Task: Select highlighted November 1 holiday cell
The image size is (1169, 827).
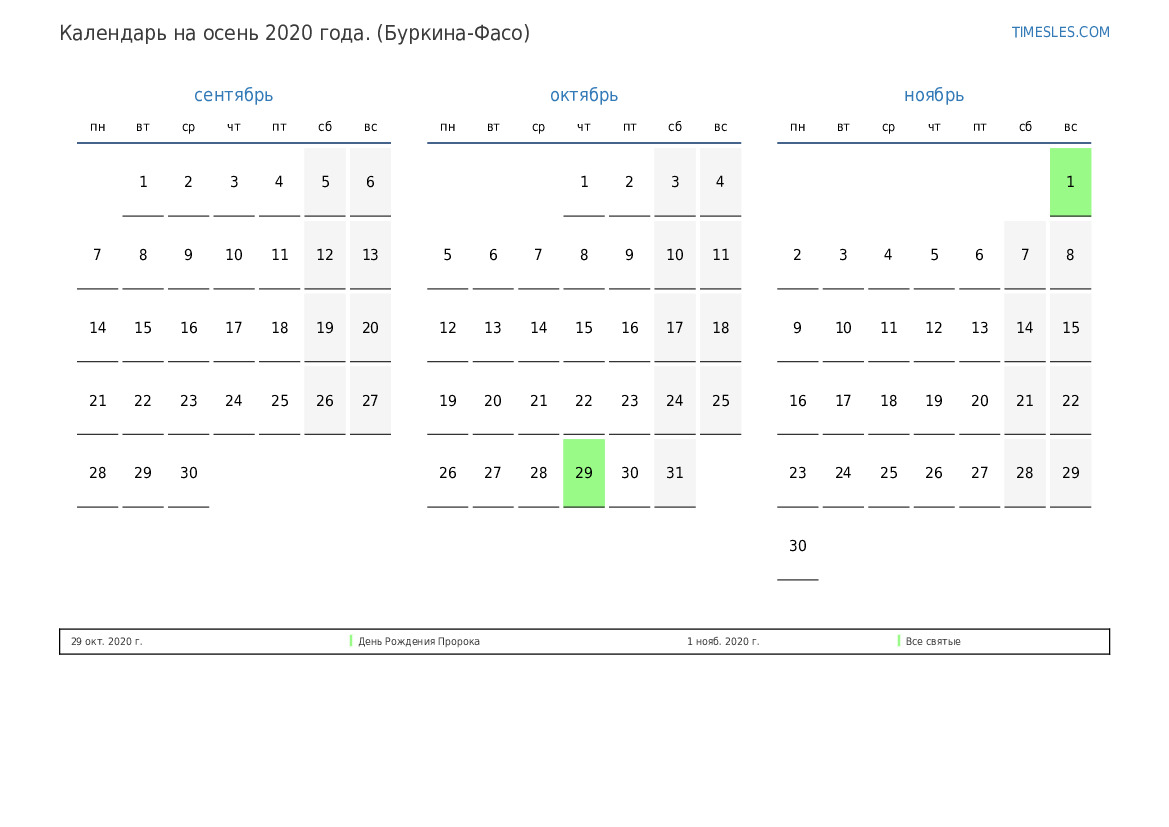Action: pos(1070,182)
